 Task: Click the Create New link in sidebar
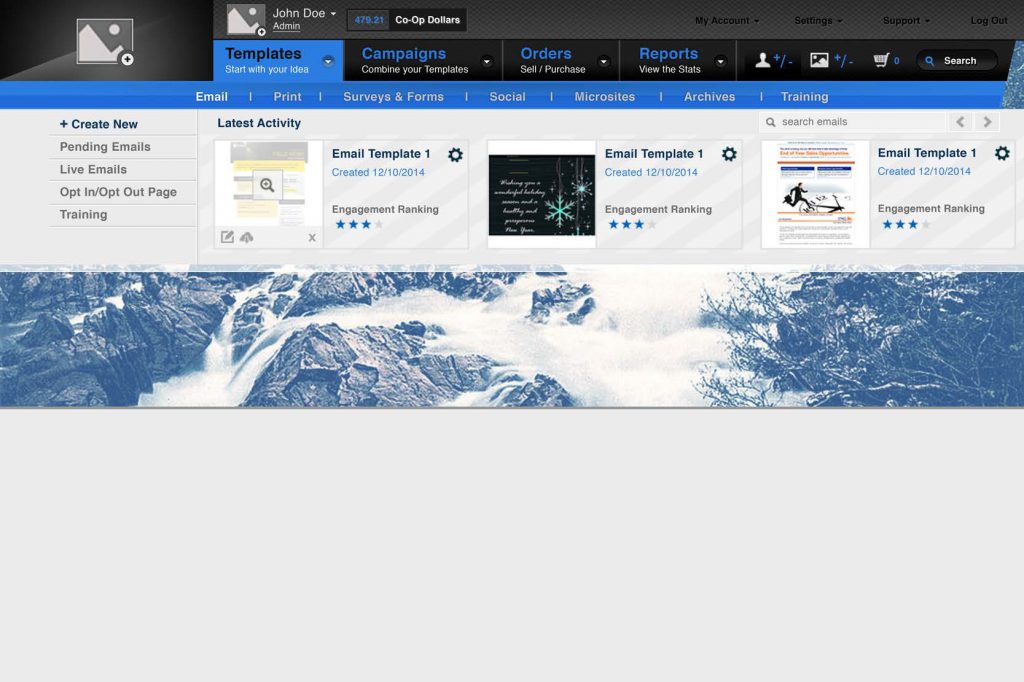[99, 124]
